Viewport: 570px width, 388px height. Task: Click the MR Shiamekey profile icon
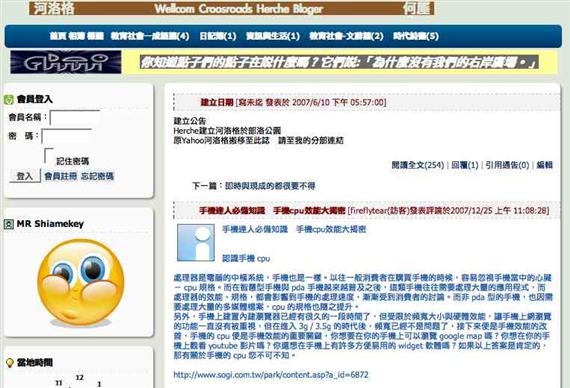pos(9,224)
